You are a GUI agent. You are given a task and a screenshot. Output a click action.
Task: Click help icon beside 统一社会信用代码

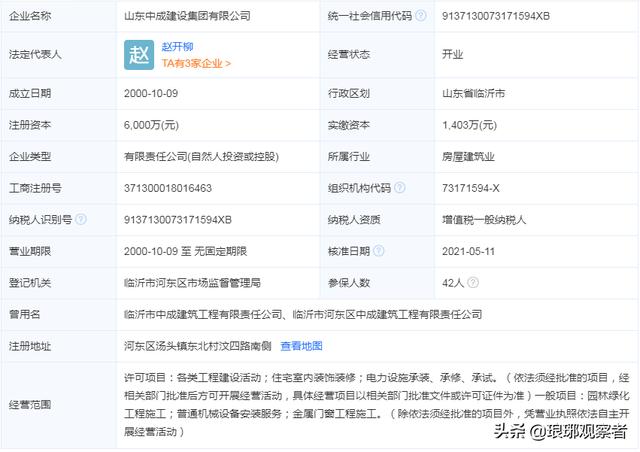[x=420, y=17]
